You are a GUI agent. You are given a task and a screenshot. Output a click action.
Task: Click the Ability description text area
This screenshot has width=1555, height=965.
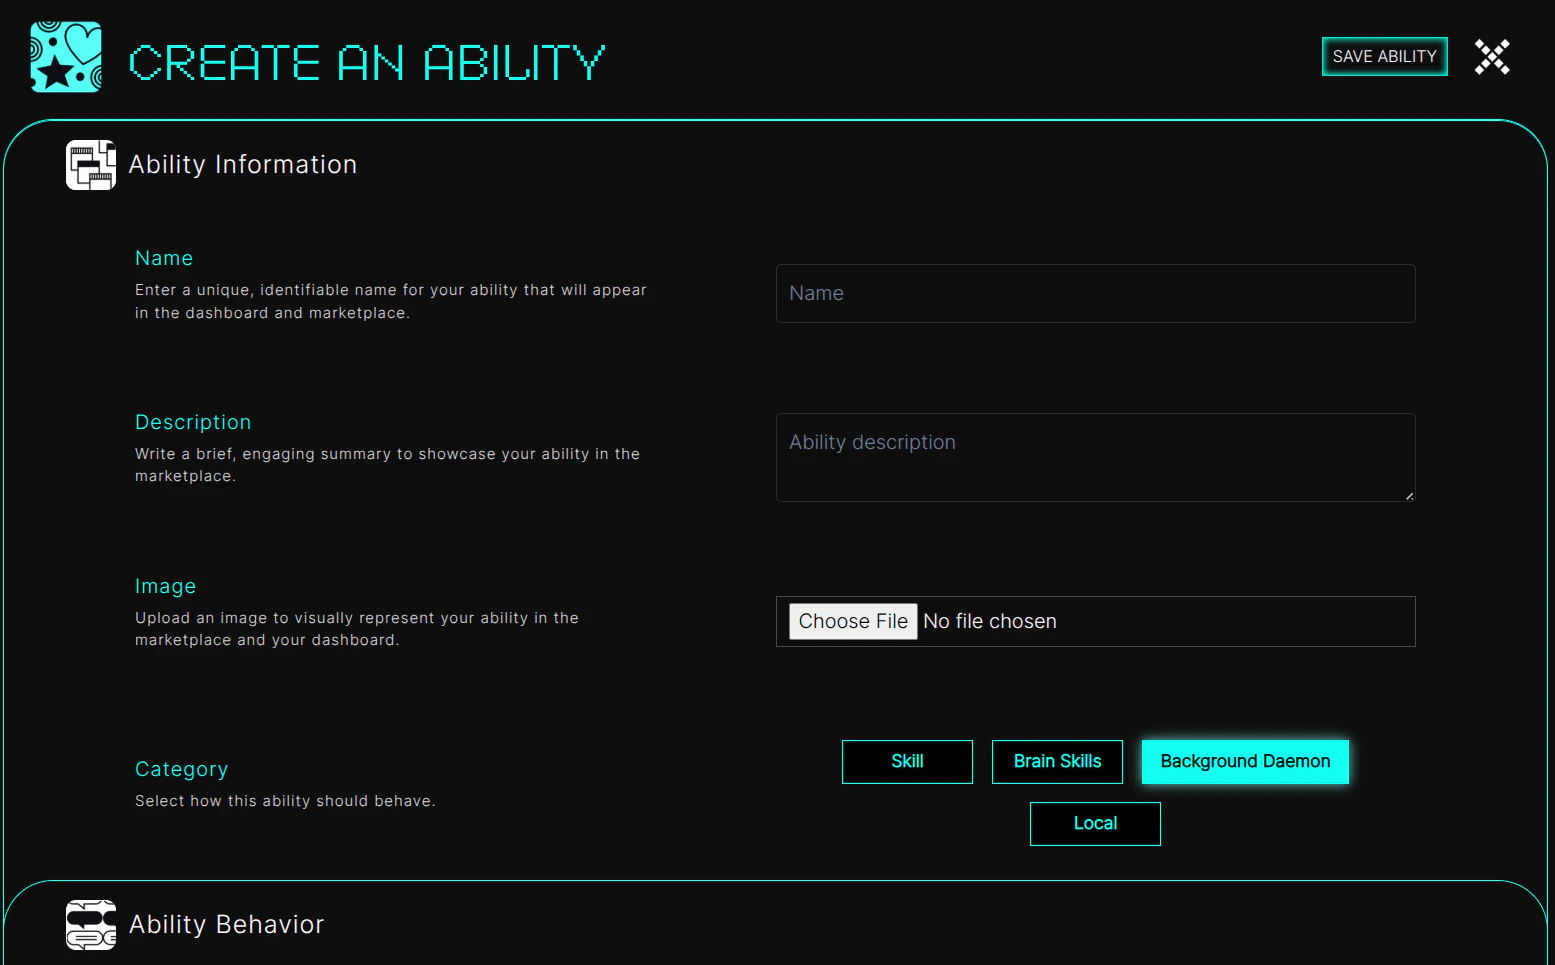(1095, 457)
